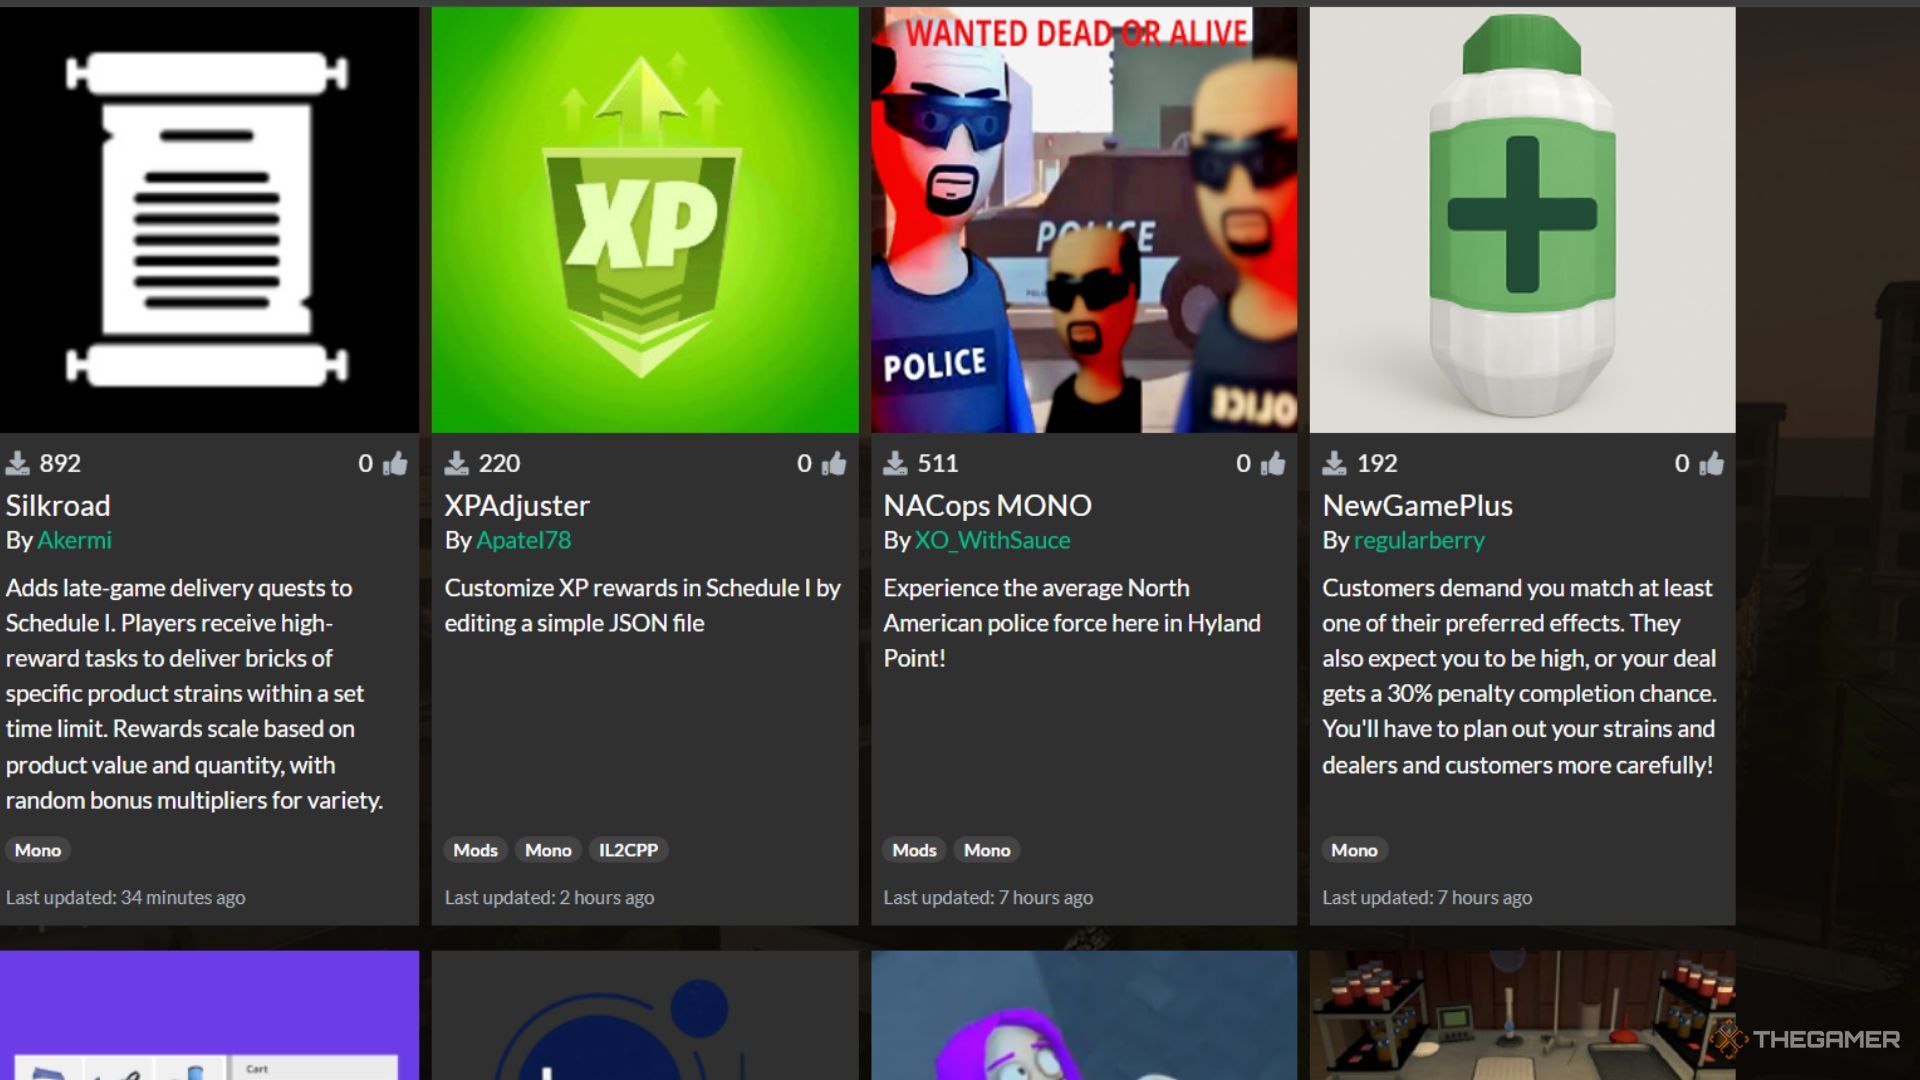Select the IL2CPP tag on XPAdjuster
The image size is (1920, 1080).
point(628,850)
